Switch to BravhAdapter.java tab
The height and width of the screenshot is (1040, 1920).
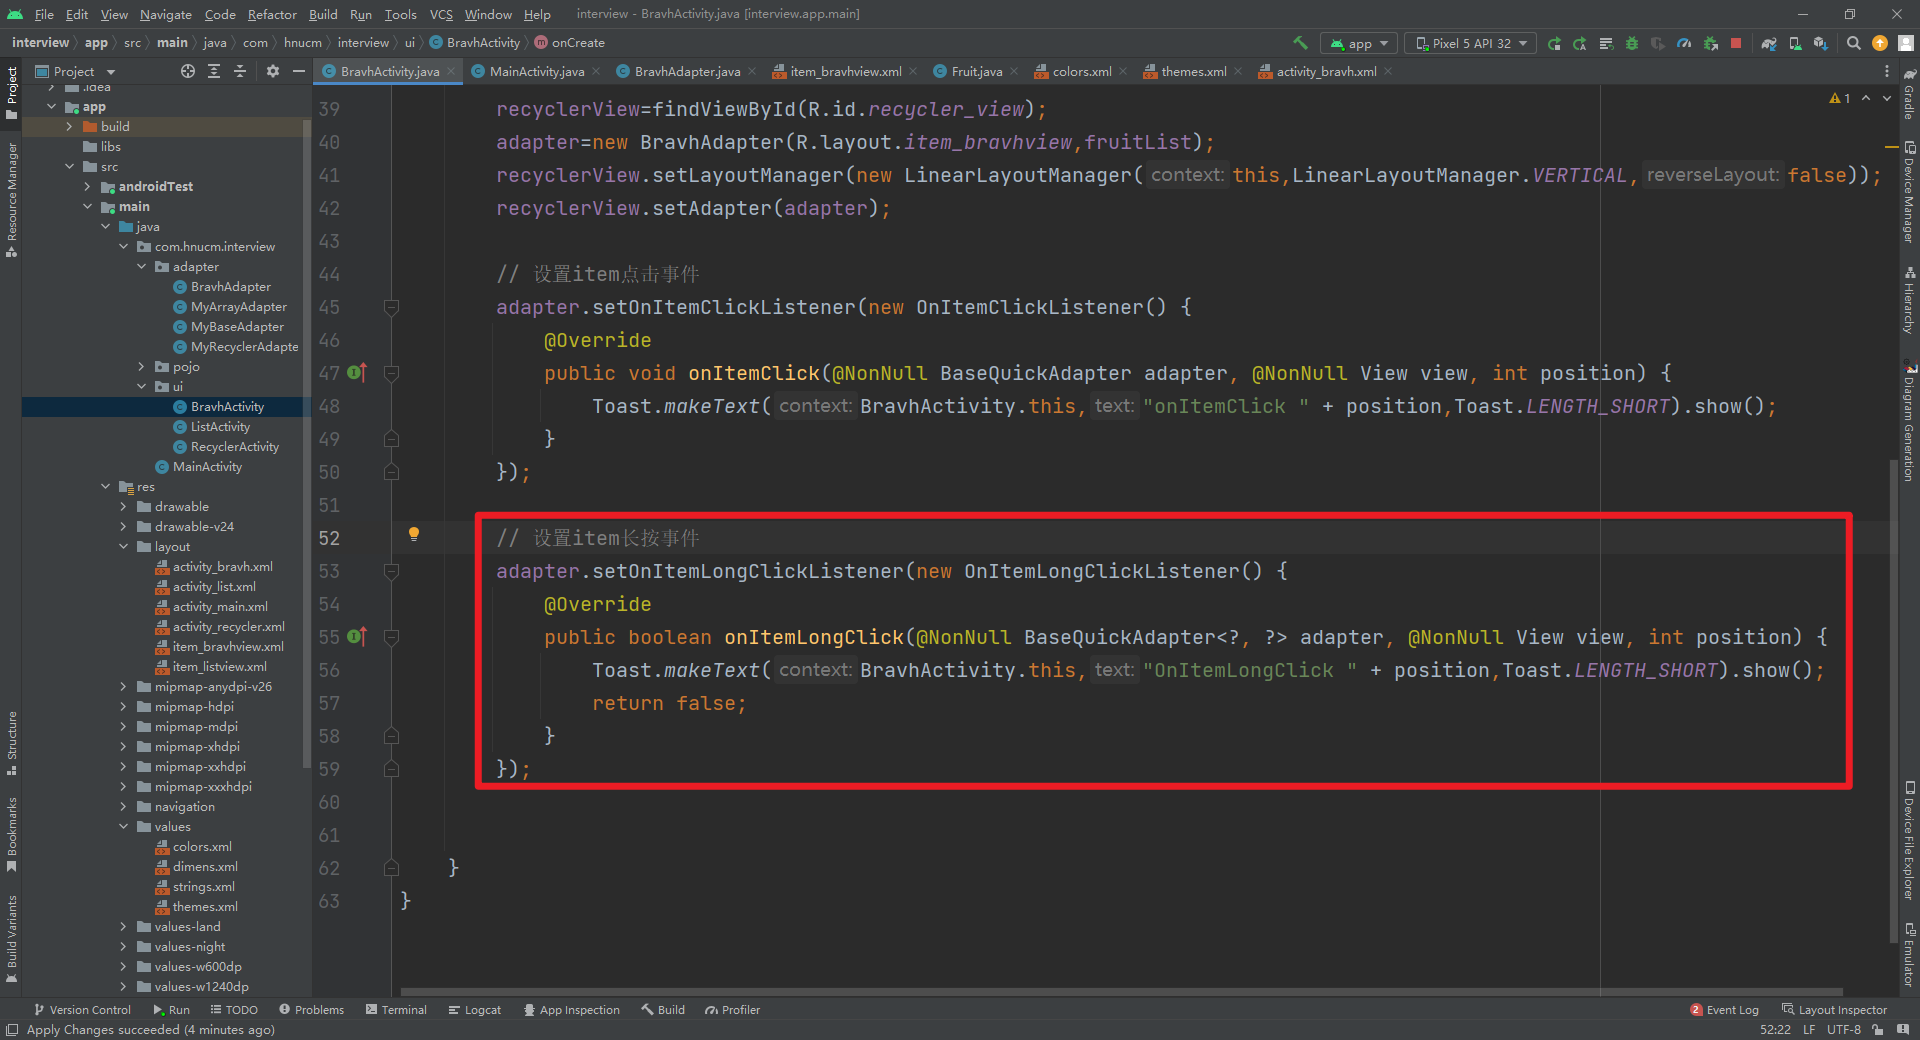click(x=687, y=71)
